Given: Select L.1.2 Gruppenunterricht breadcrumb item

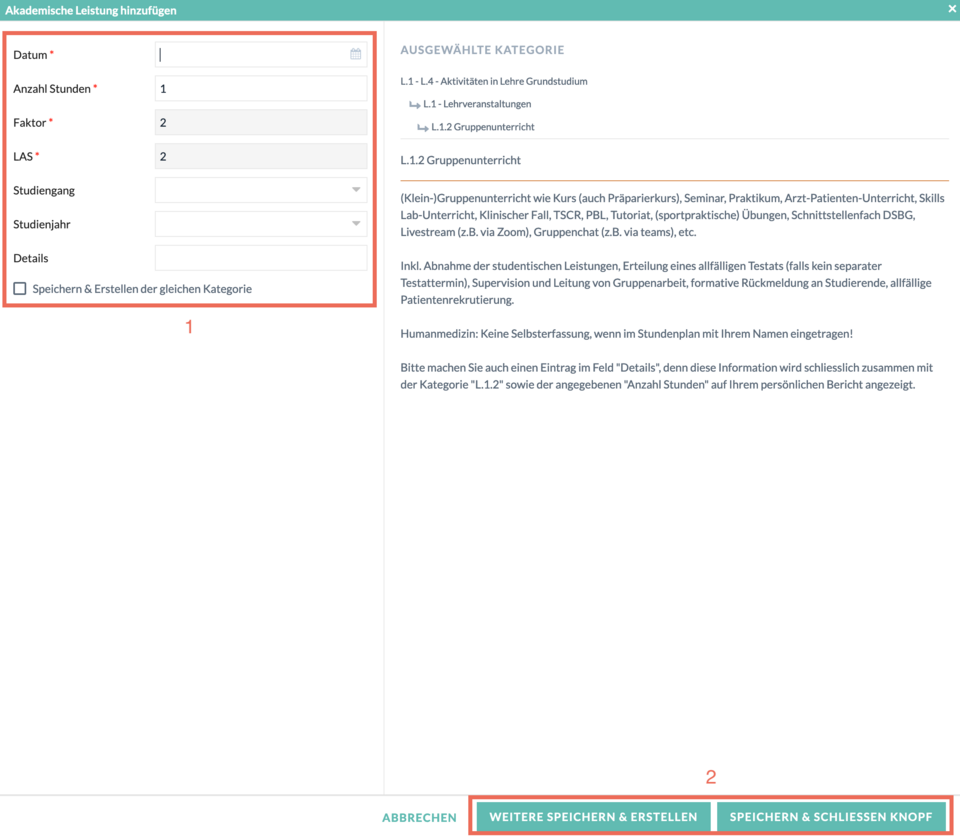Looking at the screenshot, I should coord(482,127).
